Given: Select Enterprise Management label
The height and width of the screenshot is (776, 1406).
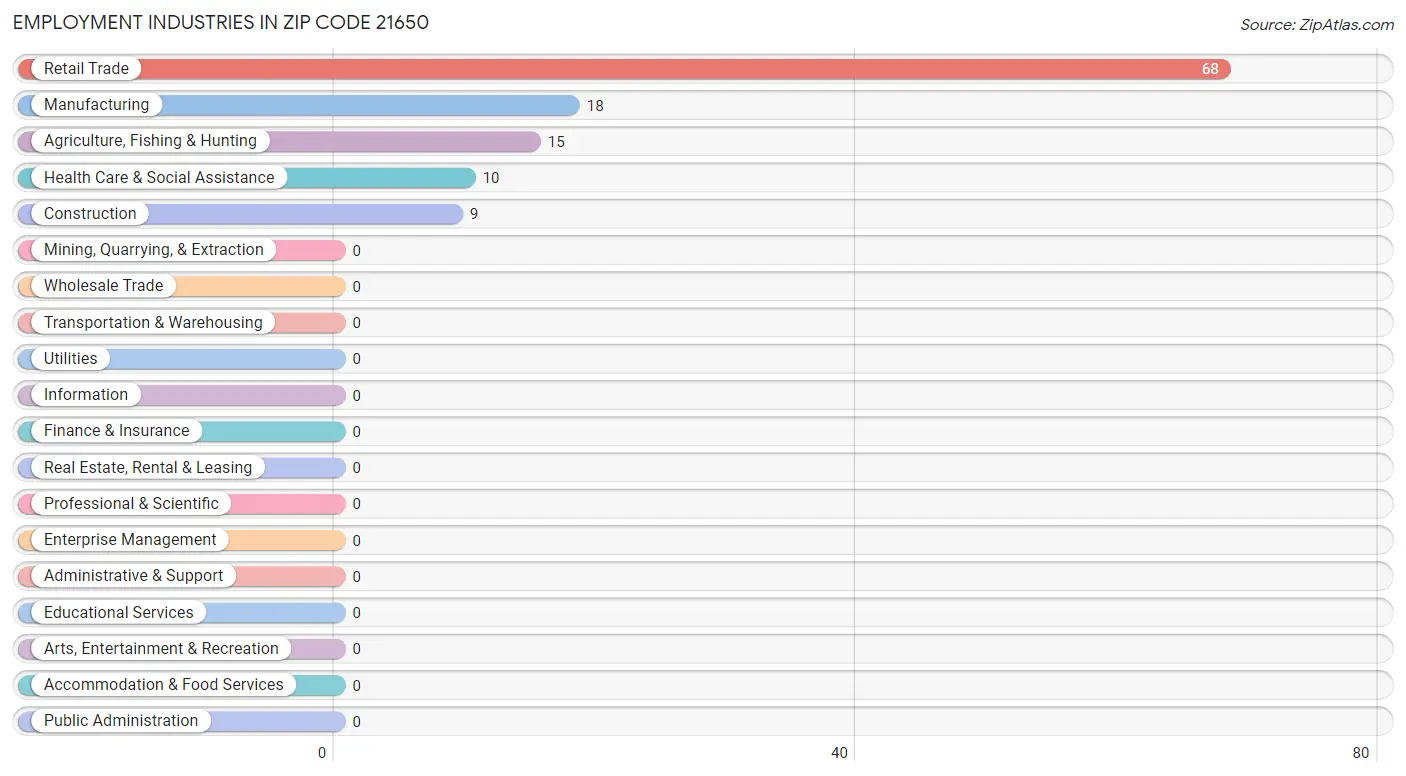Looking at the screenshot, I should [x=130, y=540].
